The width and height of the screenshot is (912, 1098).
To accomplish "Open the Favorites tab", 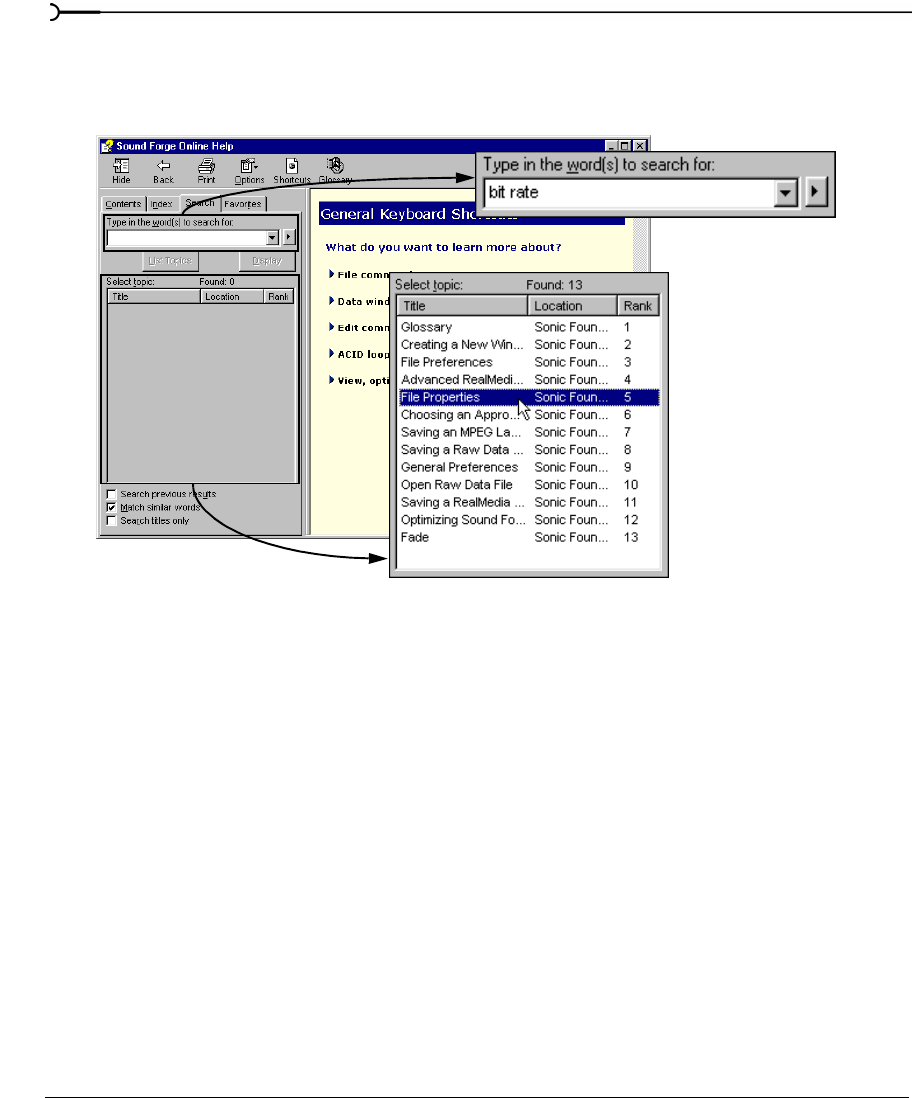I will click(243, 204).
